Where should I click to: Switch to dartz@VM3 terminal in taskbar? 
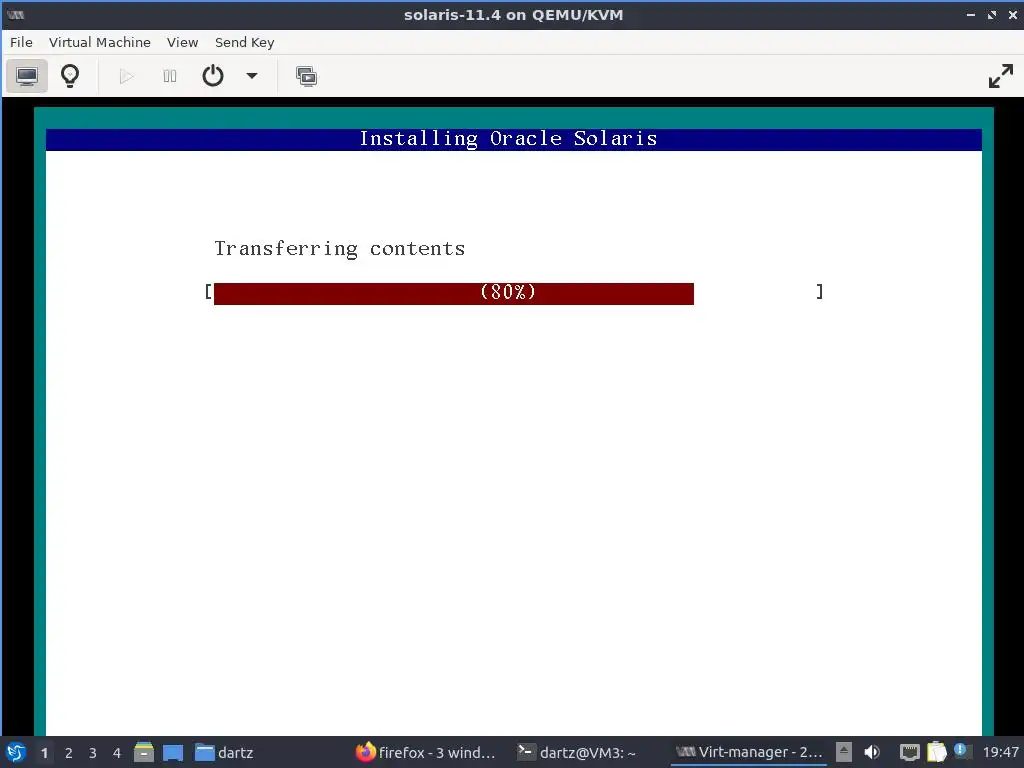pos(576,753)
